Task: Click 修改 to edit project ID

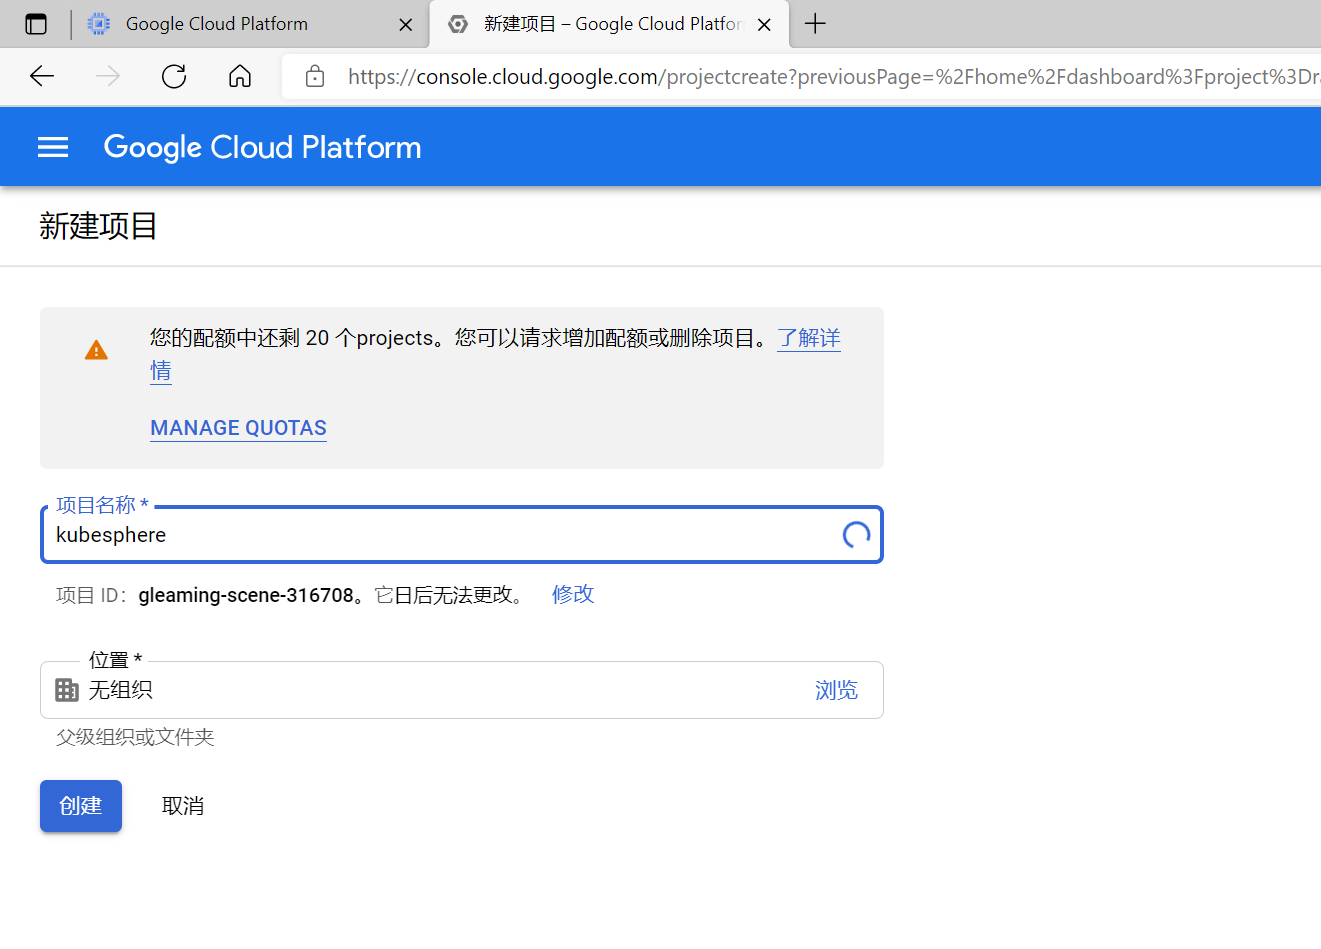Action: pyautogui.click(x=573, y=594)
